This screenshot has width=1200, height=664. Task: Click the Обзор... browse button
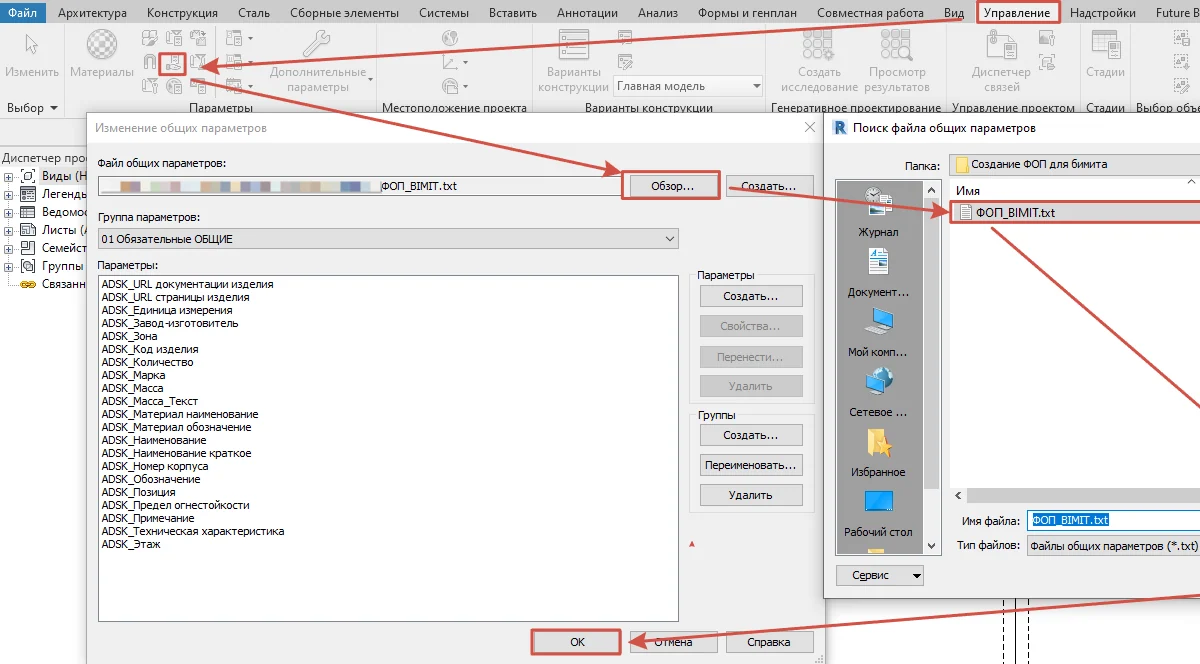tap(671, 186)
